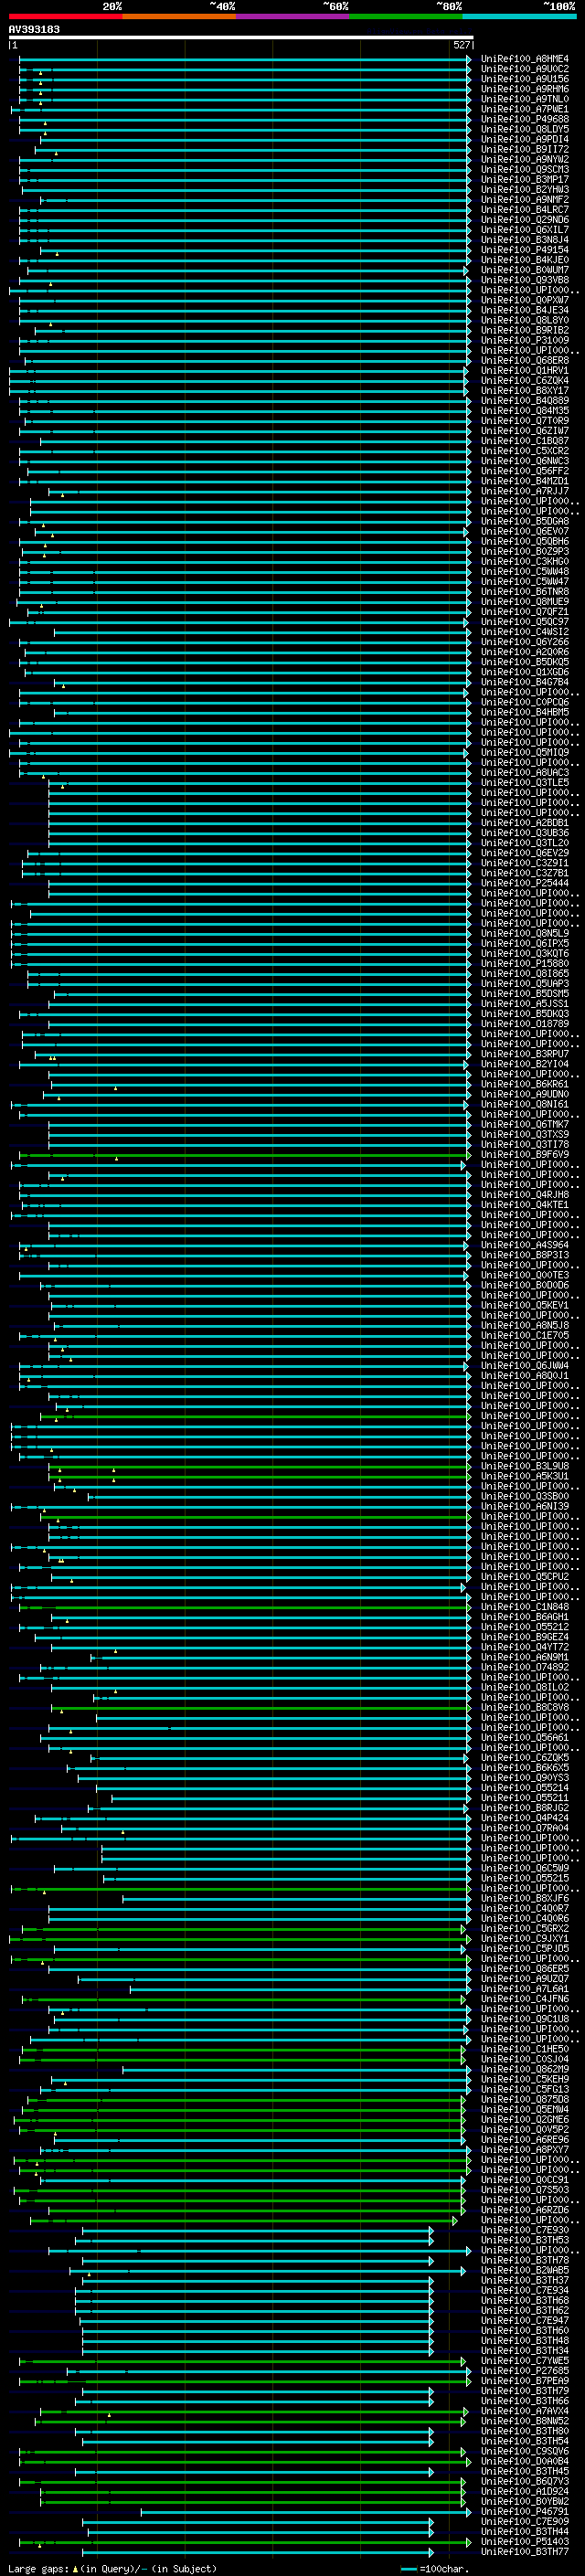Image resolution: width=585 pixels, height=2576 pixels.
Task: Select hit label UniRef100_Q84M35
Action: pyautogui.click(x=525, y=411)
